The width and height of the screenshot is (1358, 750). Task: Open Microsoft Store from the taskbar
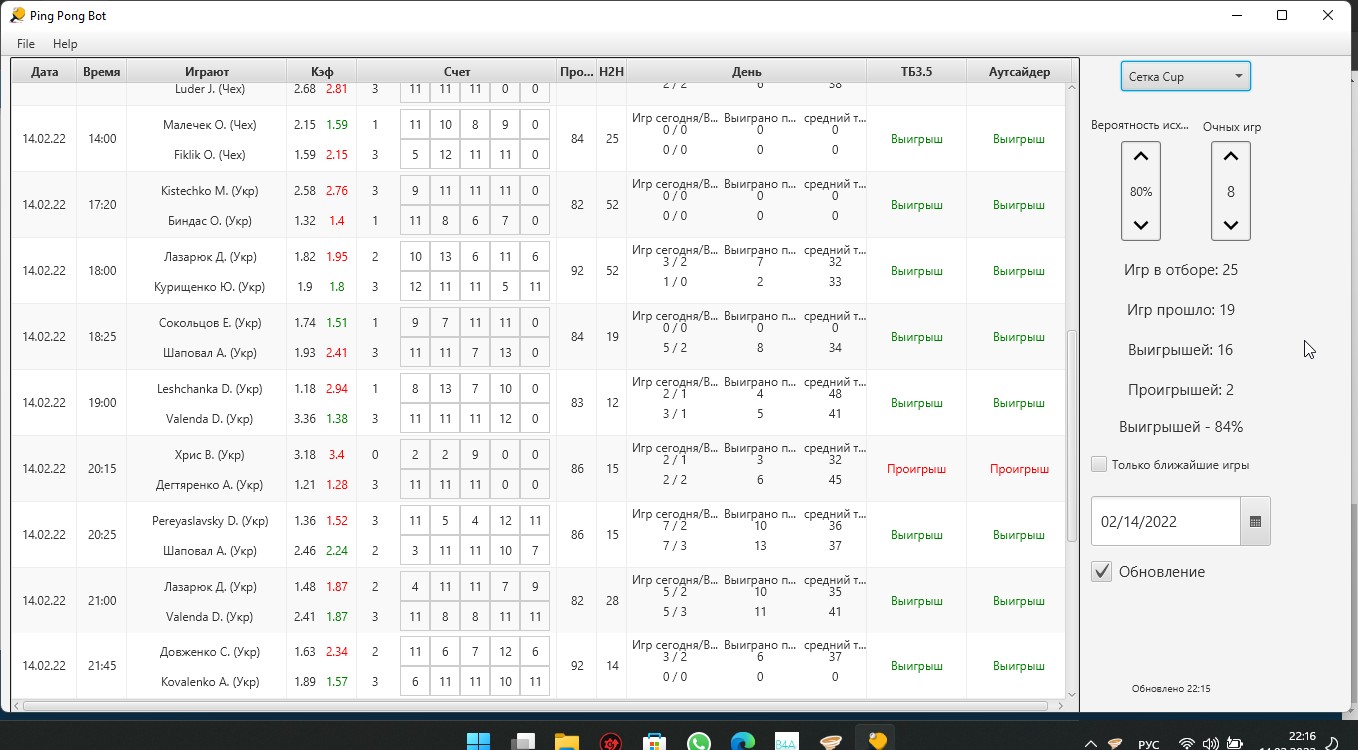click(x=654, y=742)
